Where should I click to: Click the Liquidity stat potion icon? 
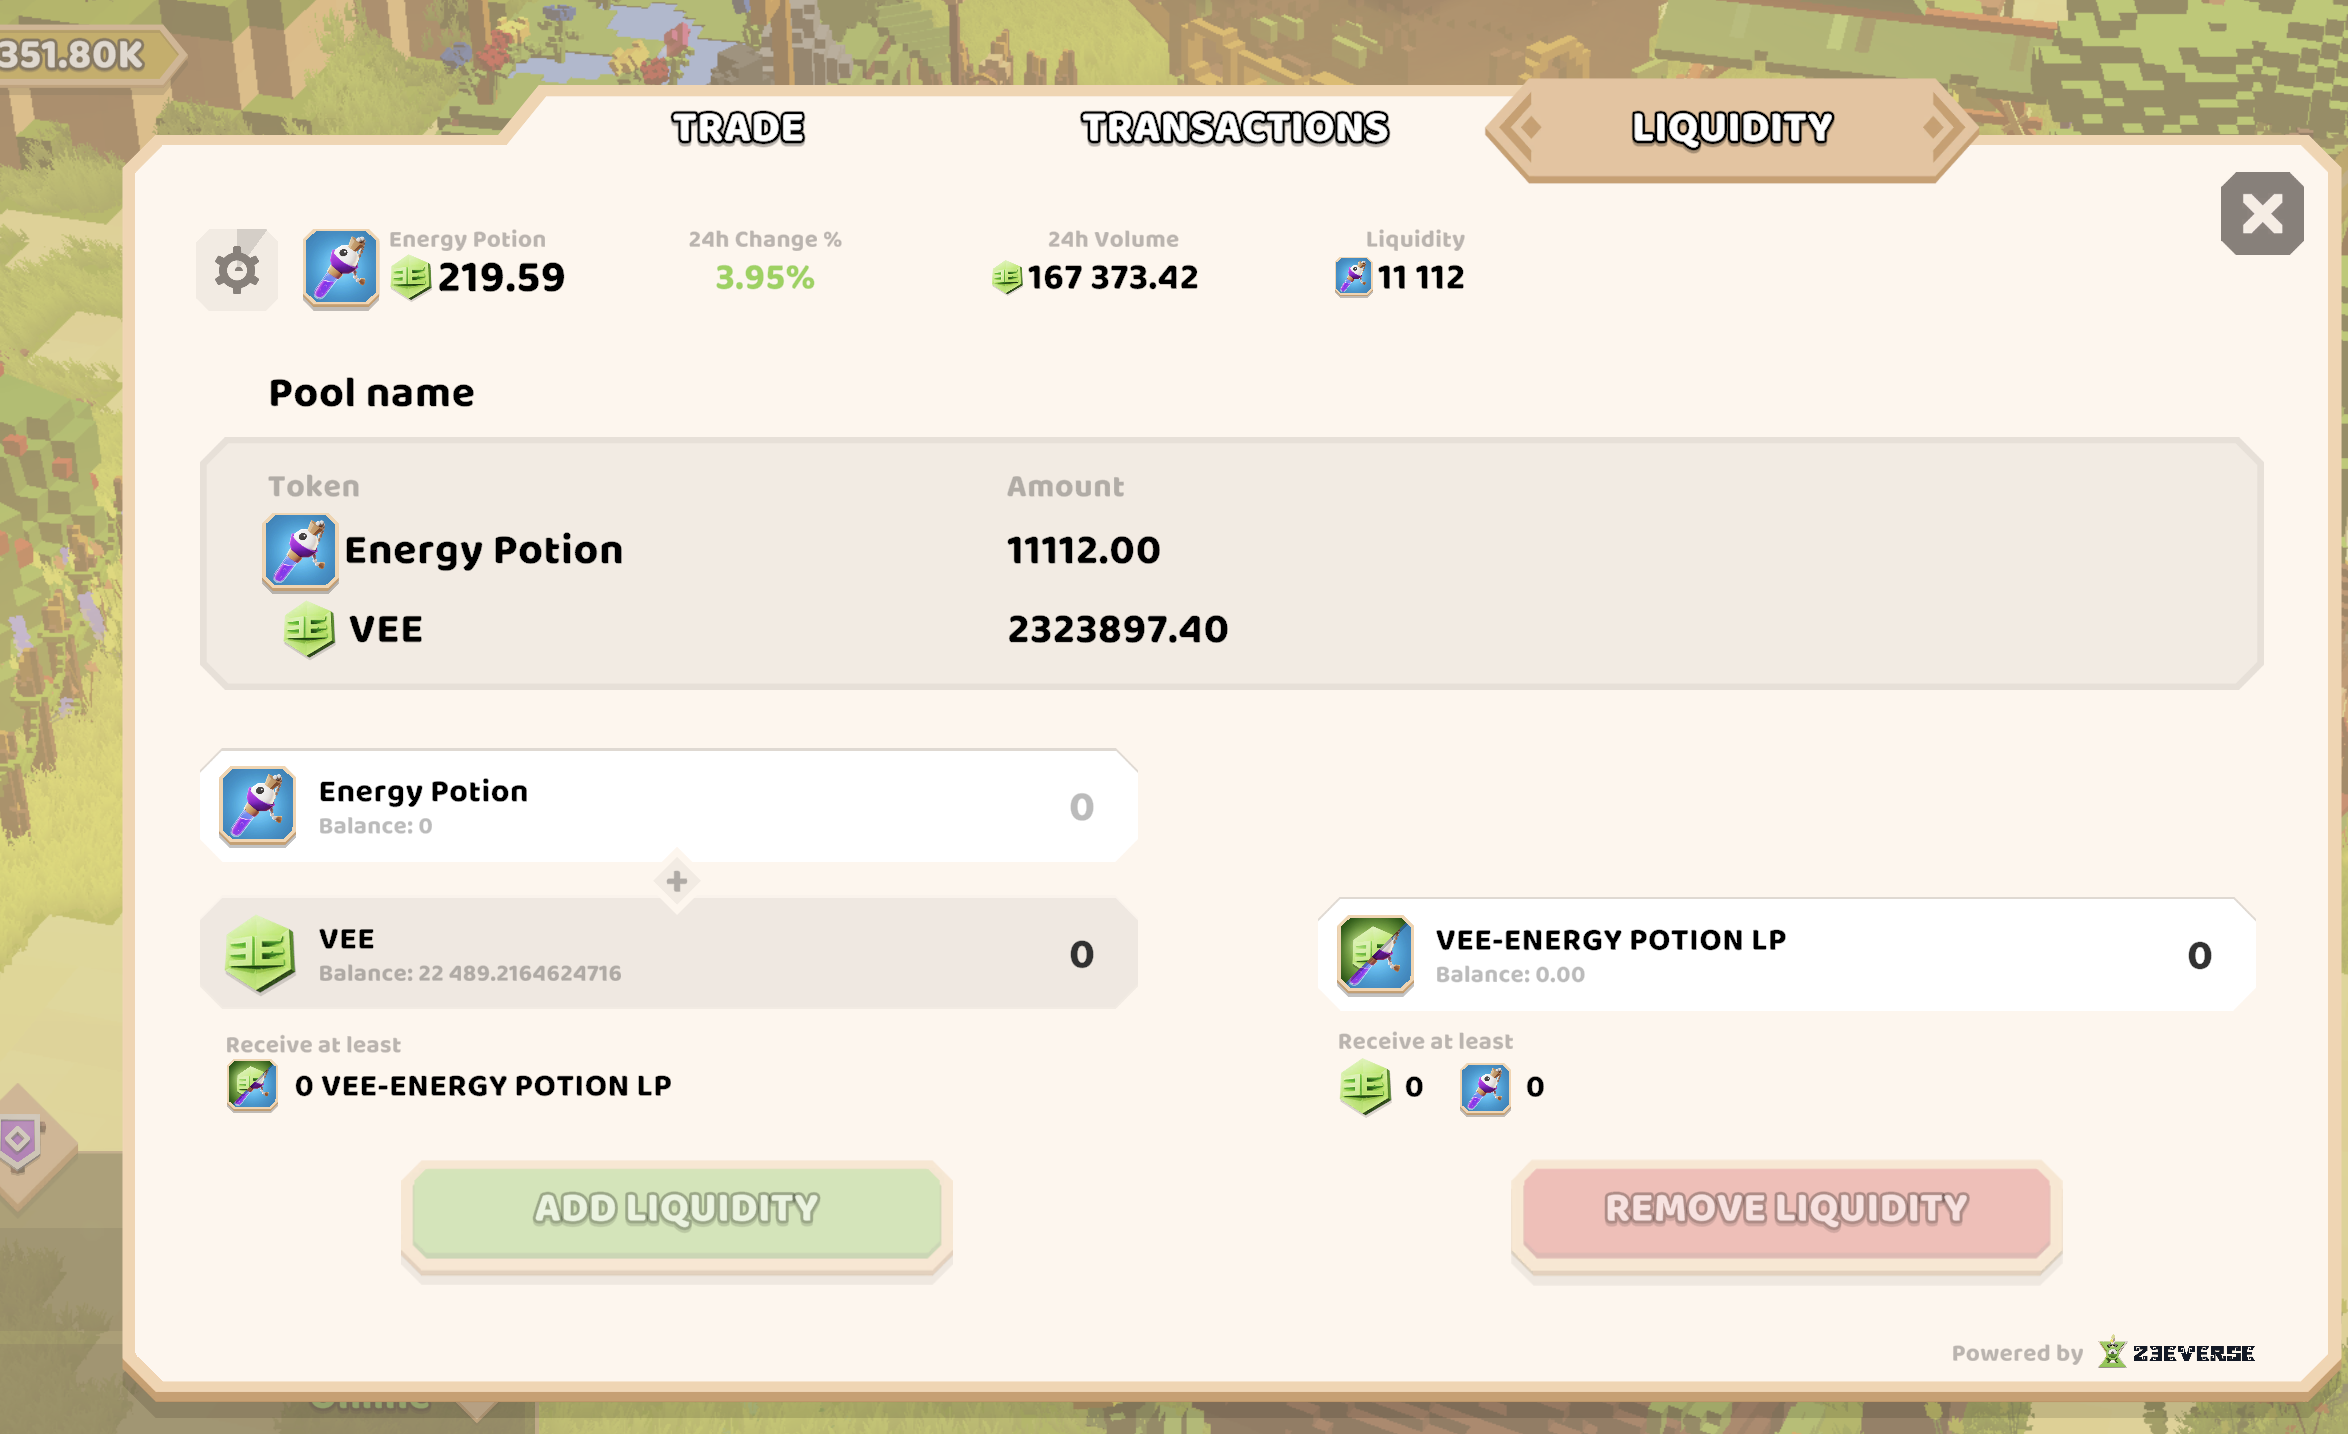1353,277
